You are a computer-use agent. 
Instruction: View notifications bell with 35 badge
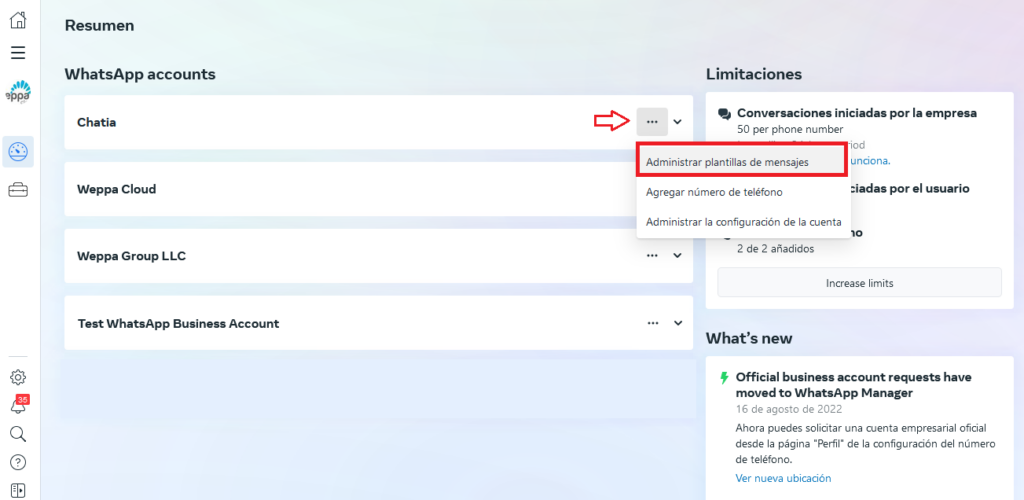click(18, 405)
